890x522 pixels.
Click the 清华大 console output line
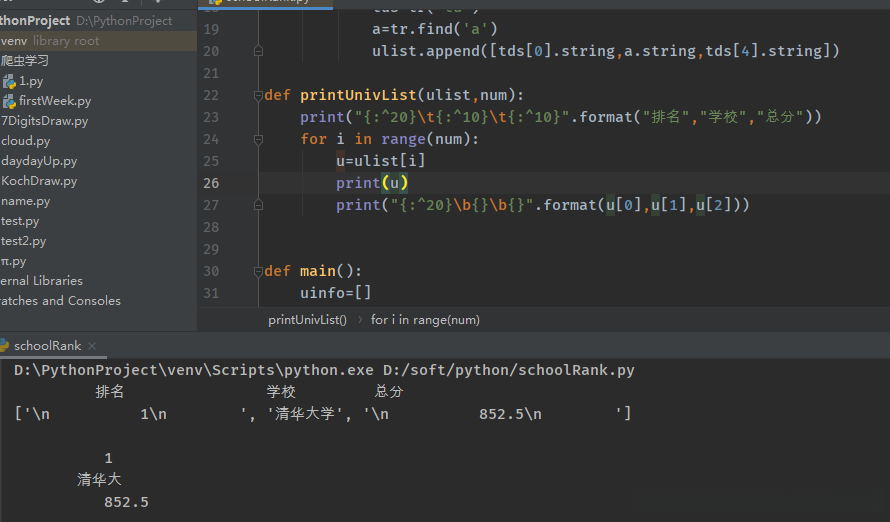point(99,480)
